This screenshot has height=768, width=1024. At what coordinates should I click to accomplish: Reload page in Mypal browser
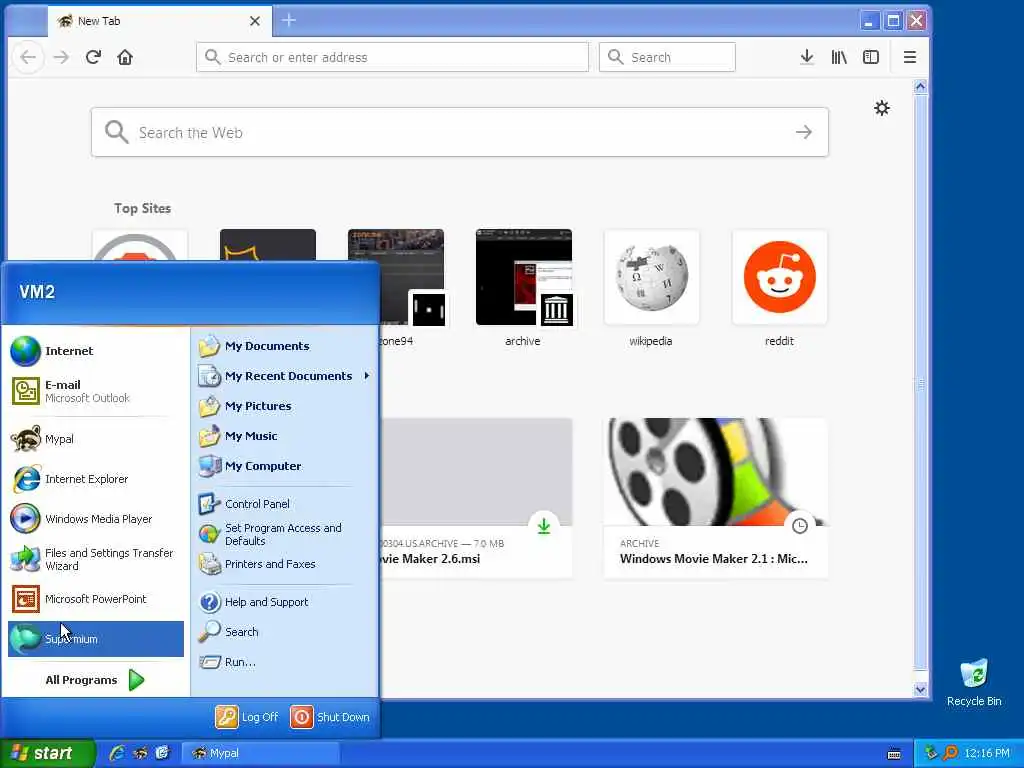point(93,57)
